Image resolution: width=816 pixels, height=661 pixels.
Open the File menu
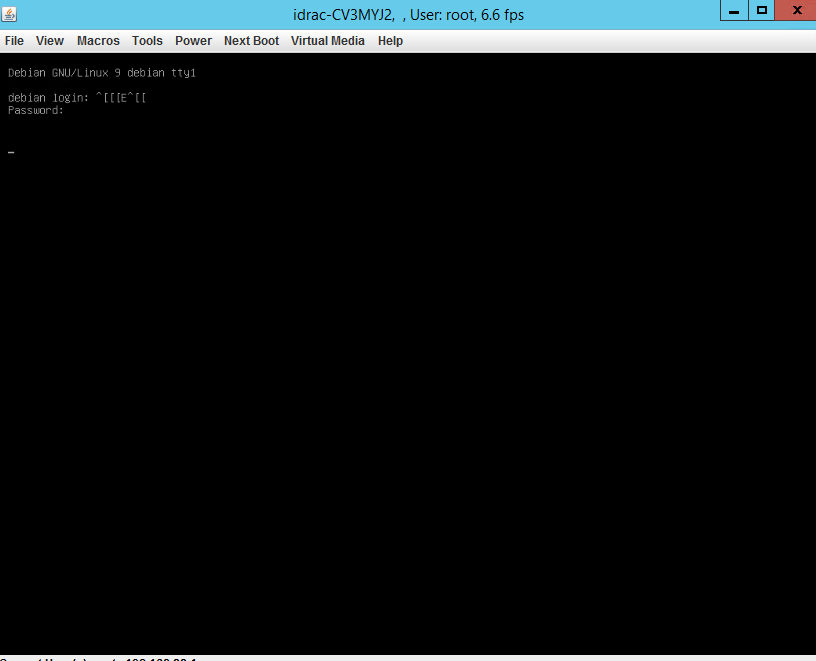[14, 41]
